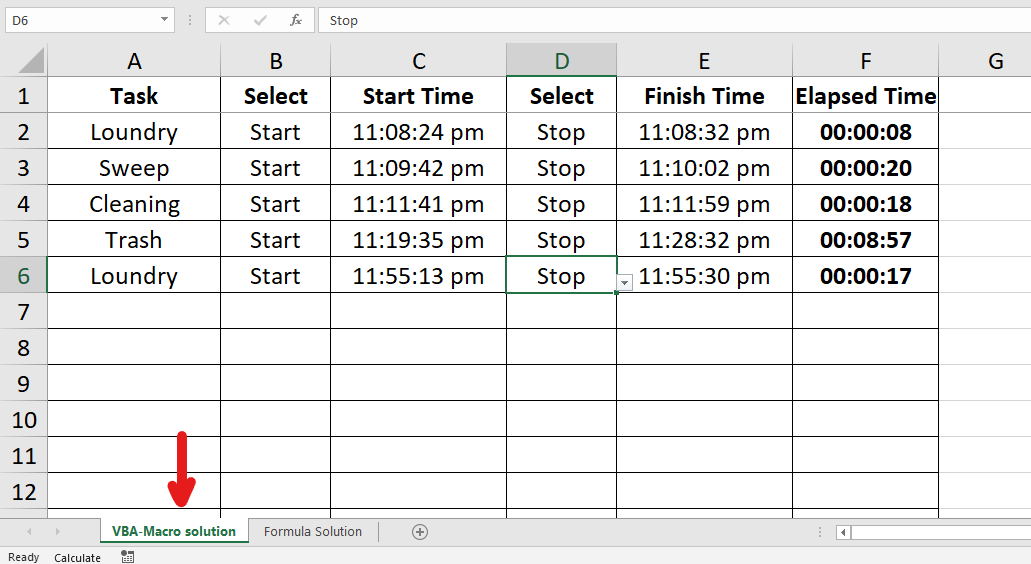Click previous sheet navigation arrow
This screenshot has height=564, width=1031.
[x=29, y=532]
